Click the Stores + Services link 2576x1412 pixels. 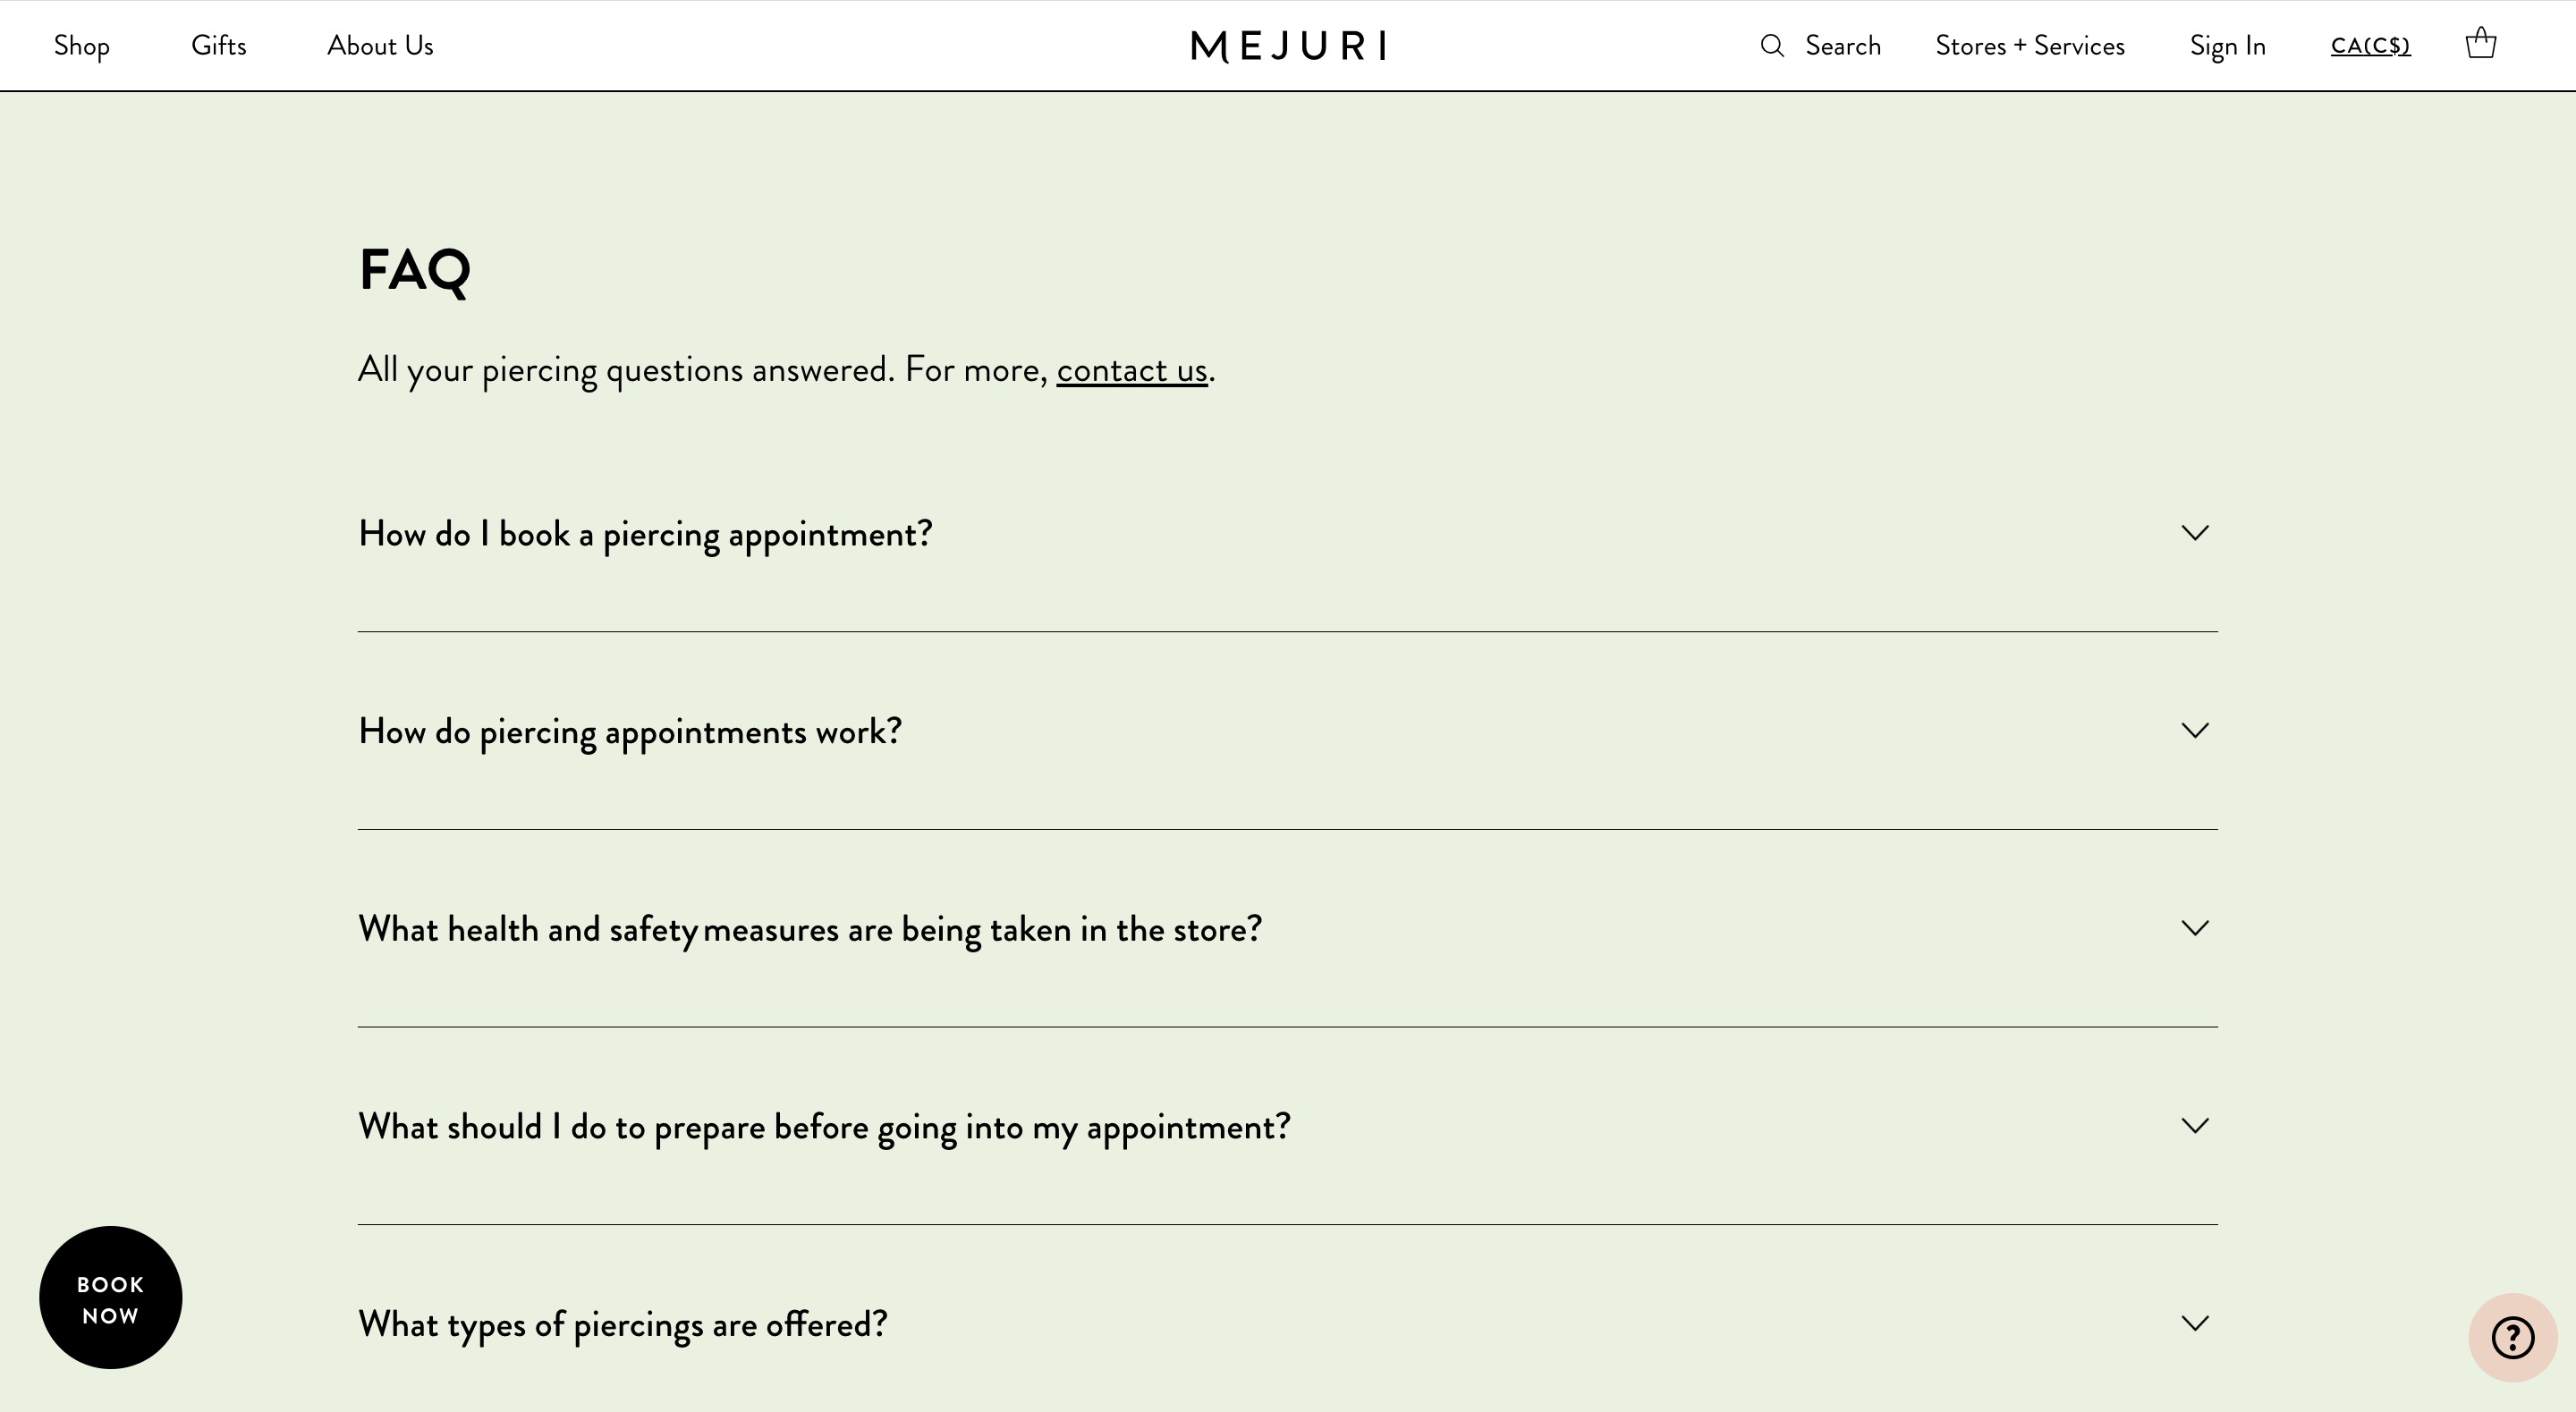(x=2030, y=46)
